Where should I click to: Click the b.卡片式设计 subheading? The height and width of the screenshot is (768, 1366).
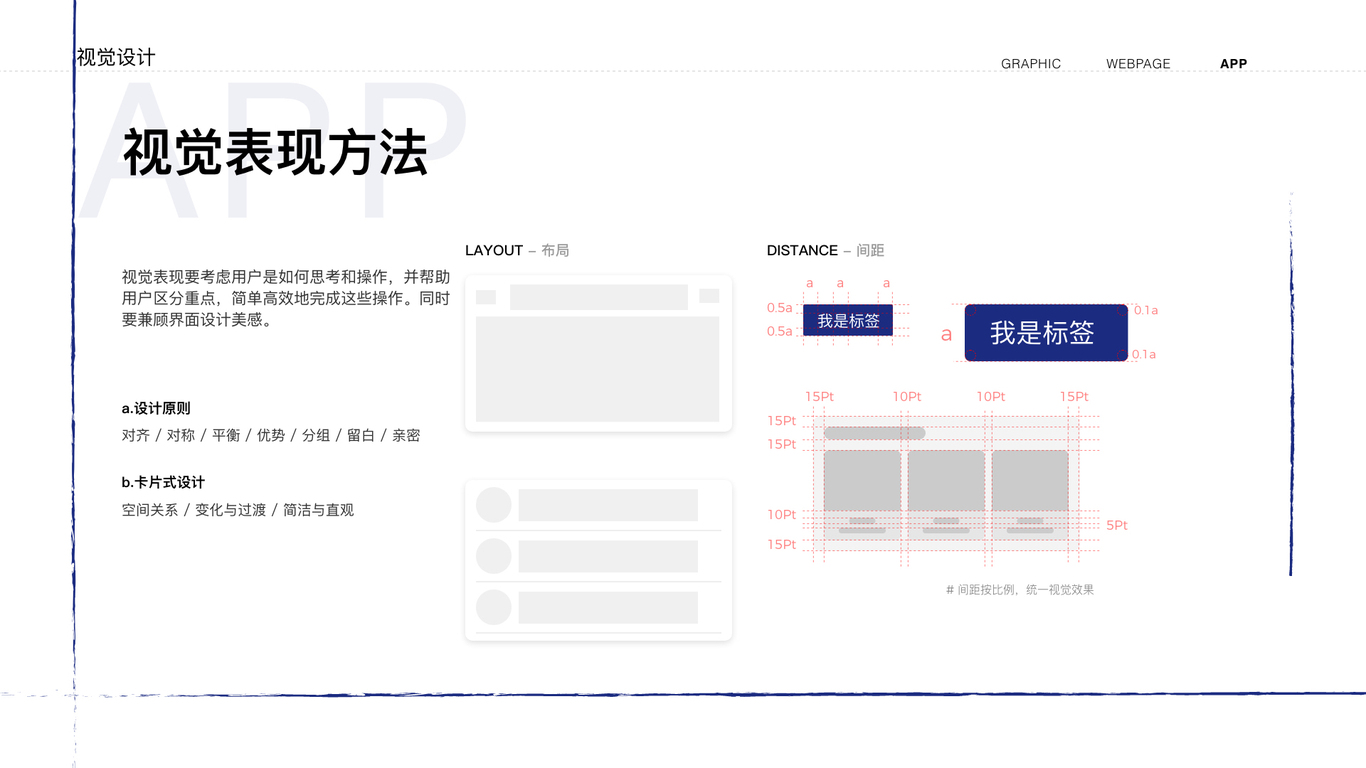[x=163, y=482]
